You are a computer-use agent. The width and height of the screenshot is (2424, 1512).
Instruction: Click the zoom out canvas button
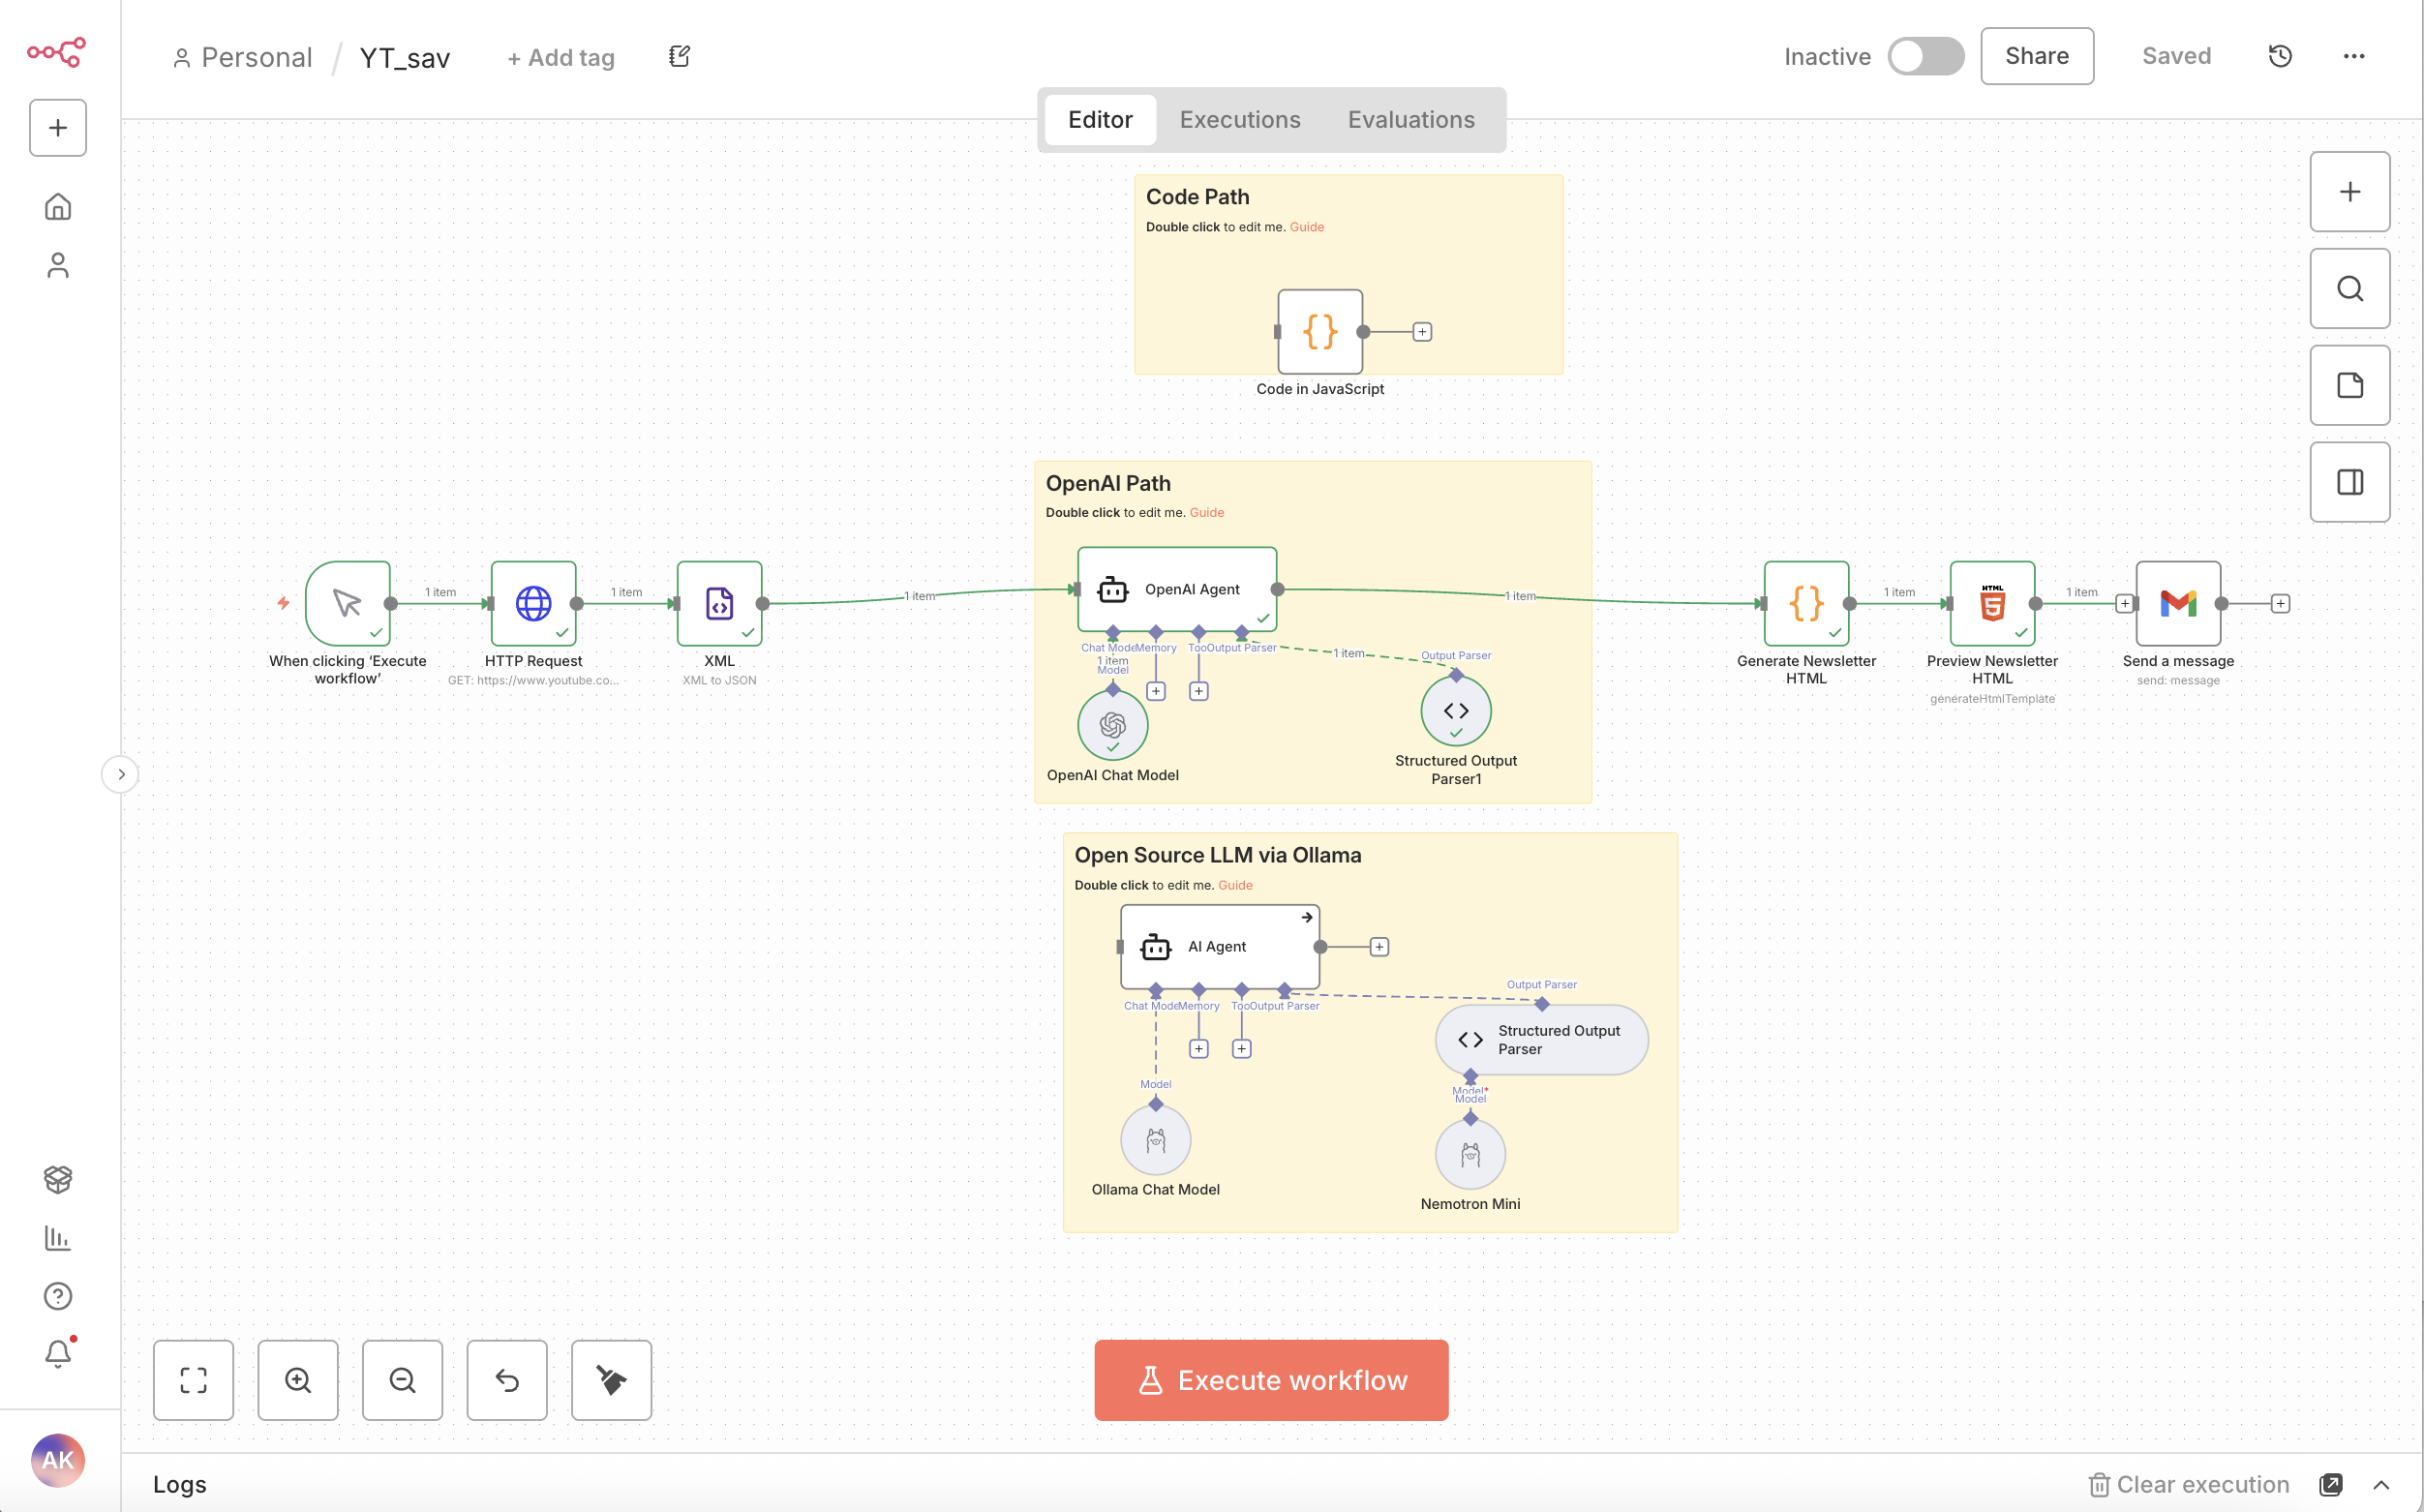click(x=402, y=1380)
